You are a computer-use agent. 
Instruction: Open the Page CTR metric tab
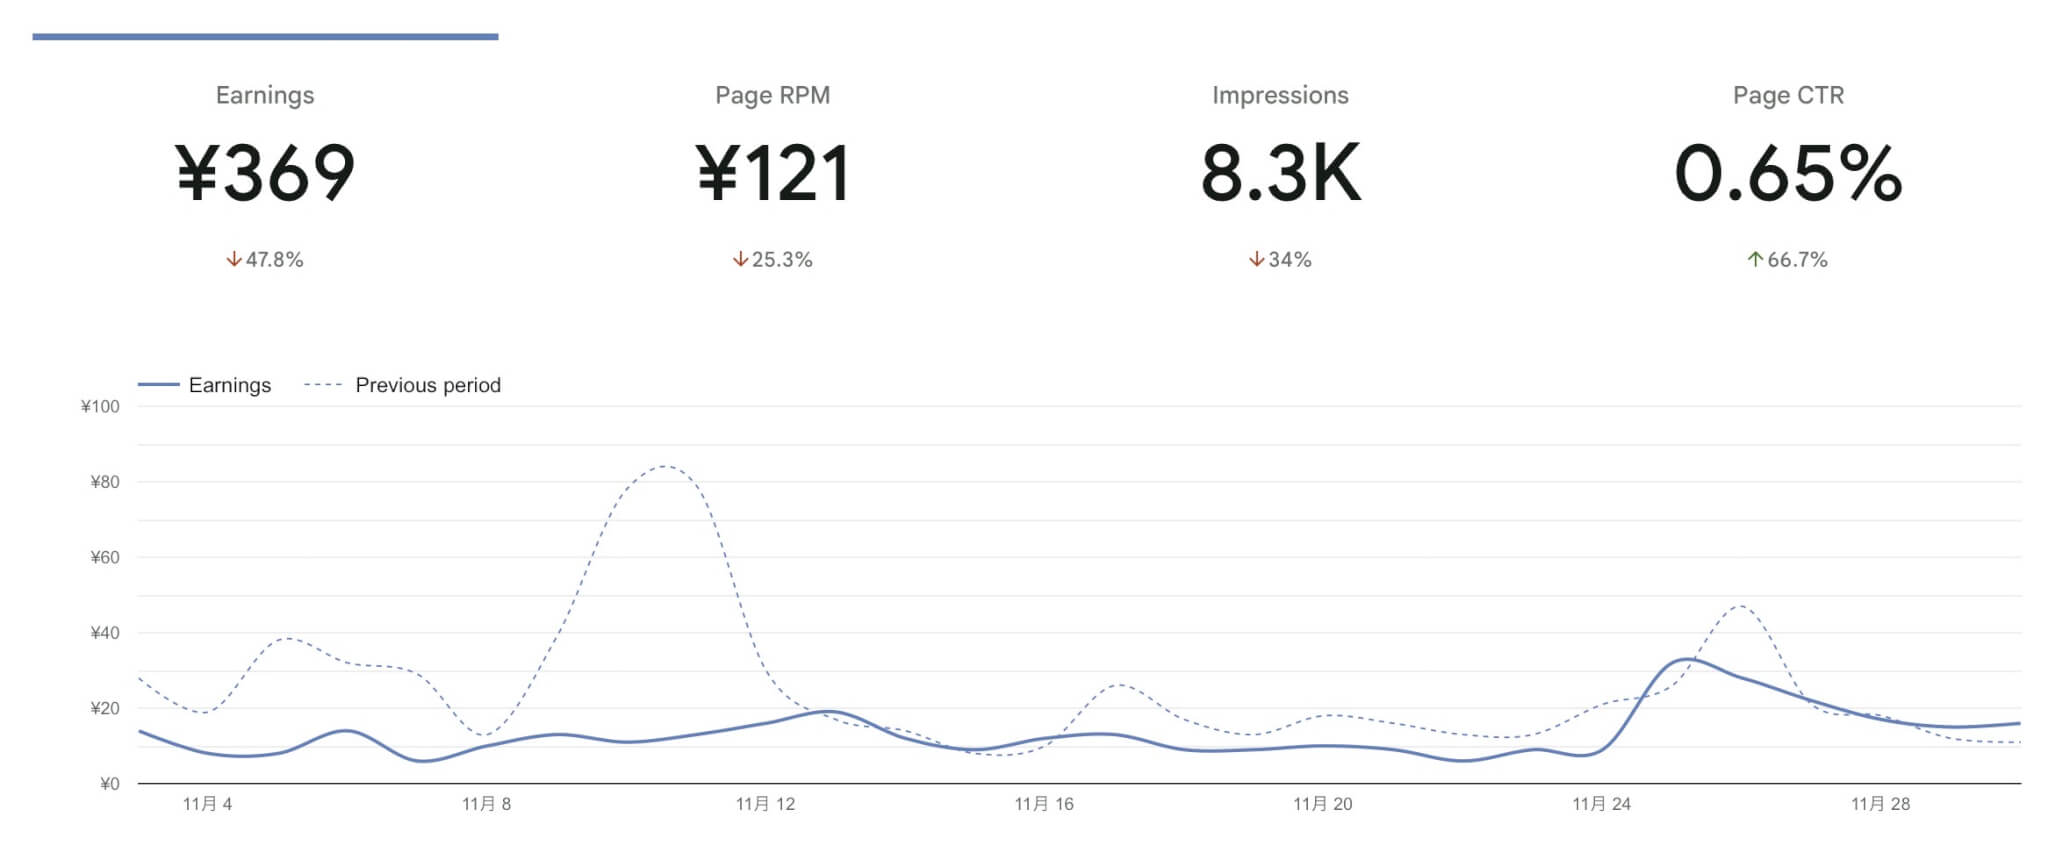[1788, 95]
